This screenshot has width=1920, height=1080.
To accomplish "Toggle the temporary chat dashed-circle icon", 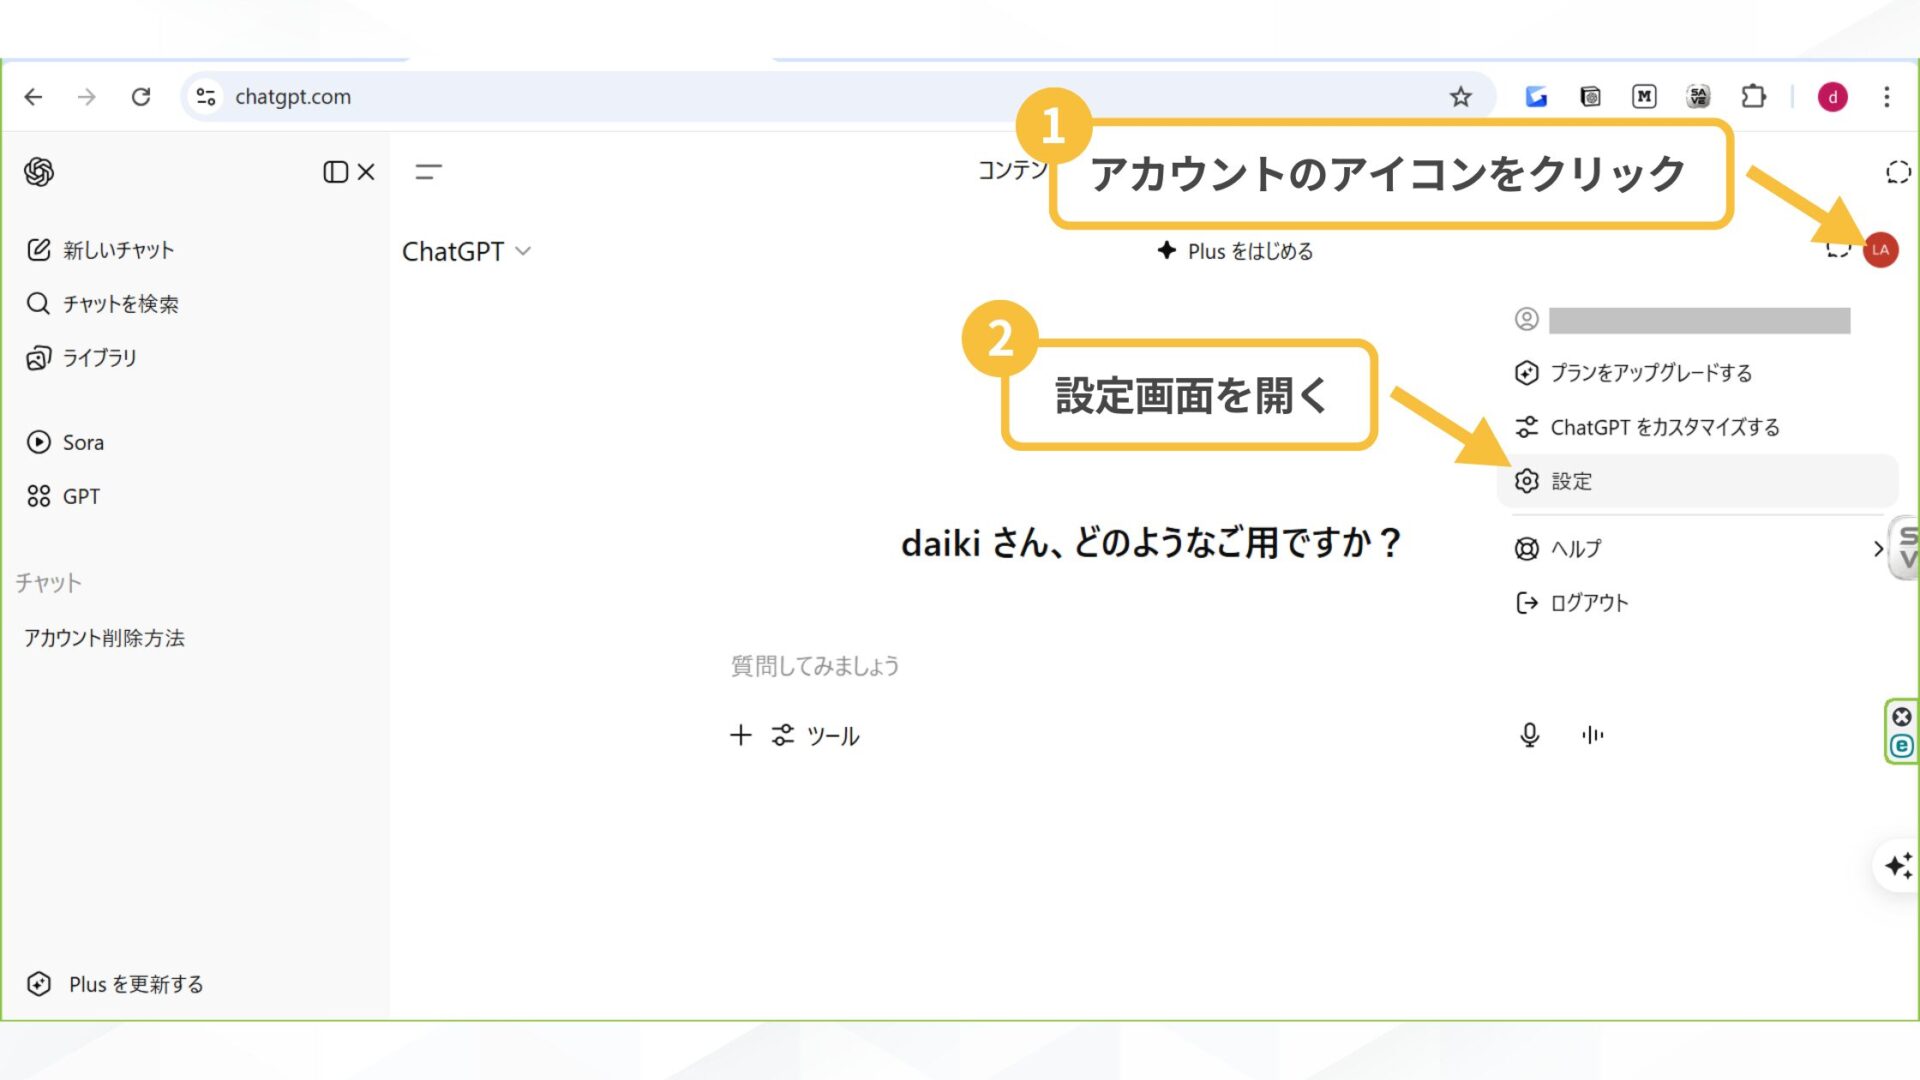I will pyautogui.click(x=1896, y=171).
